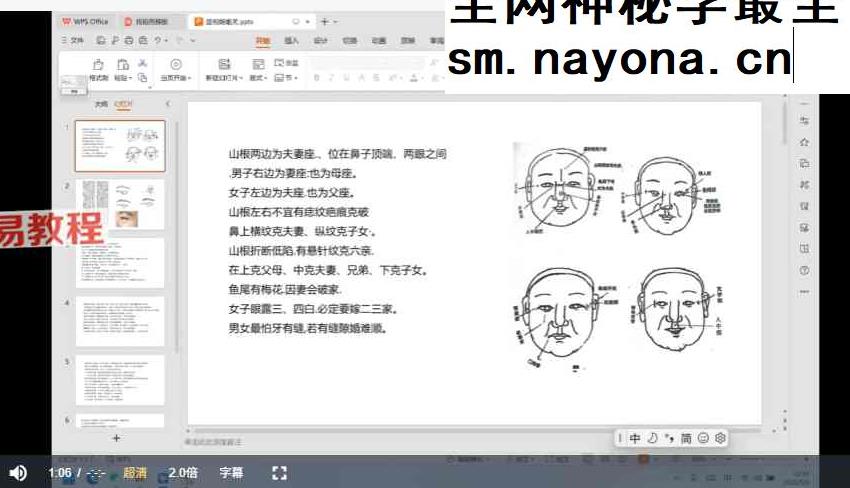Click the first text line starting 山根两边为夫妻座
Screen dimensions: 850x488
(337, 154)
